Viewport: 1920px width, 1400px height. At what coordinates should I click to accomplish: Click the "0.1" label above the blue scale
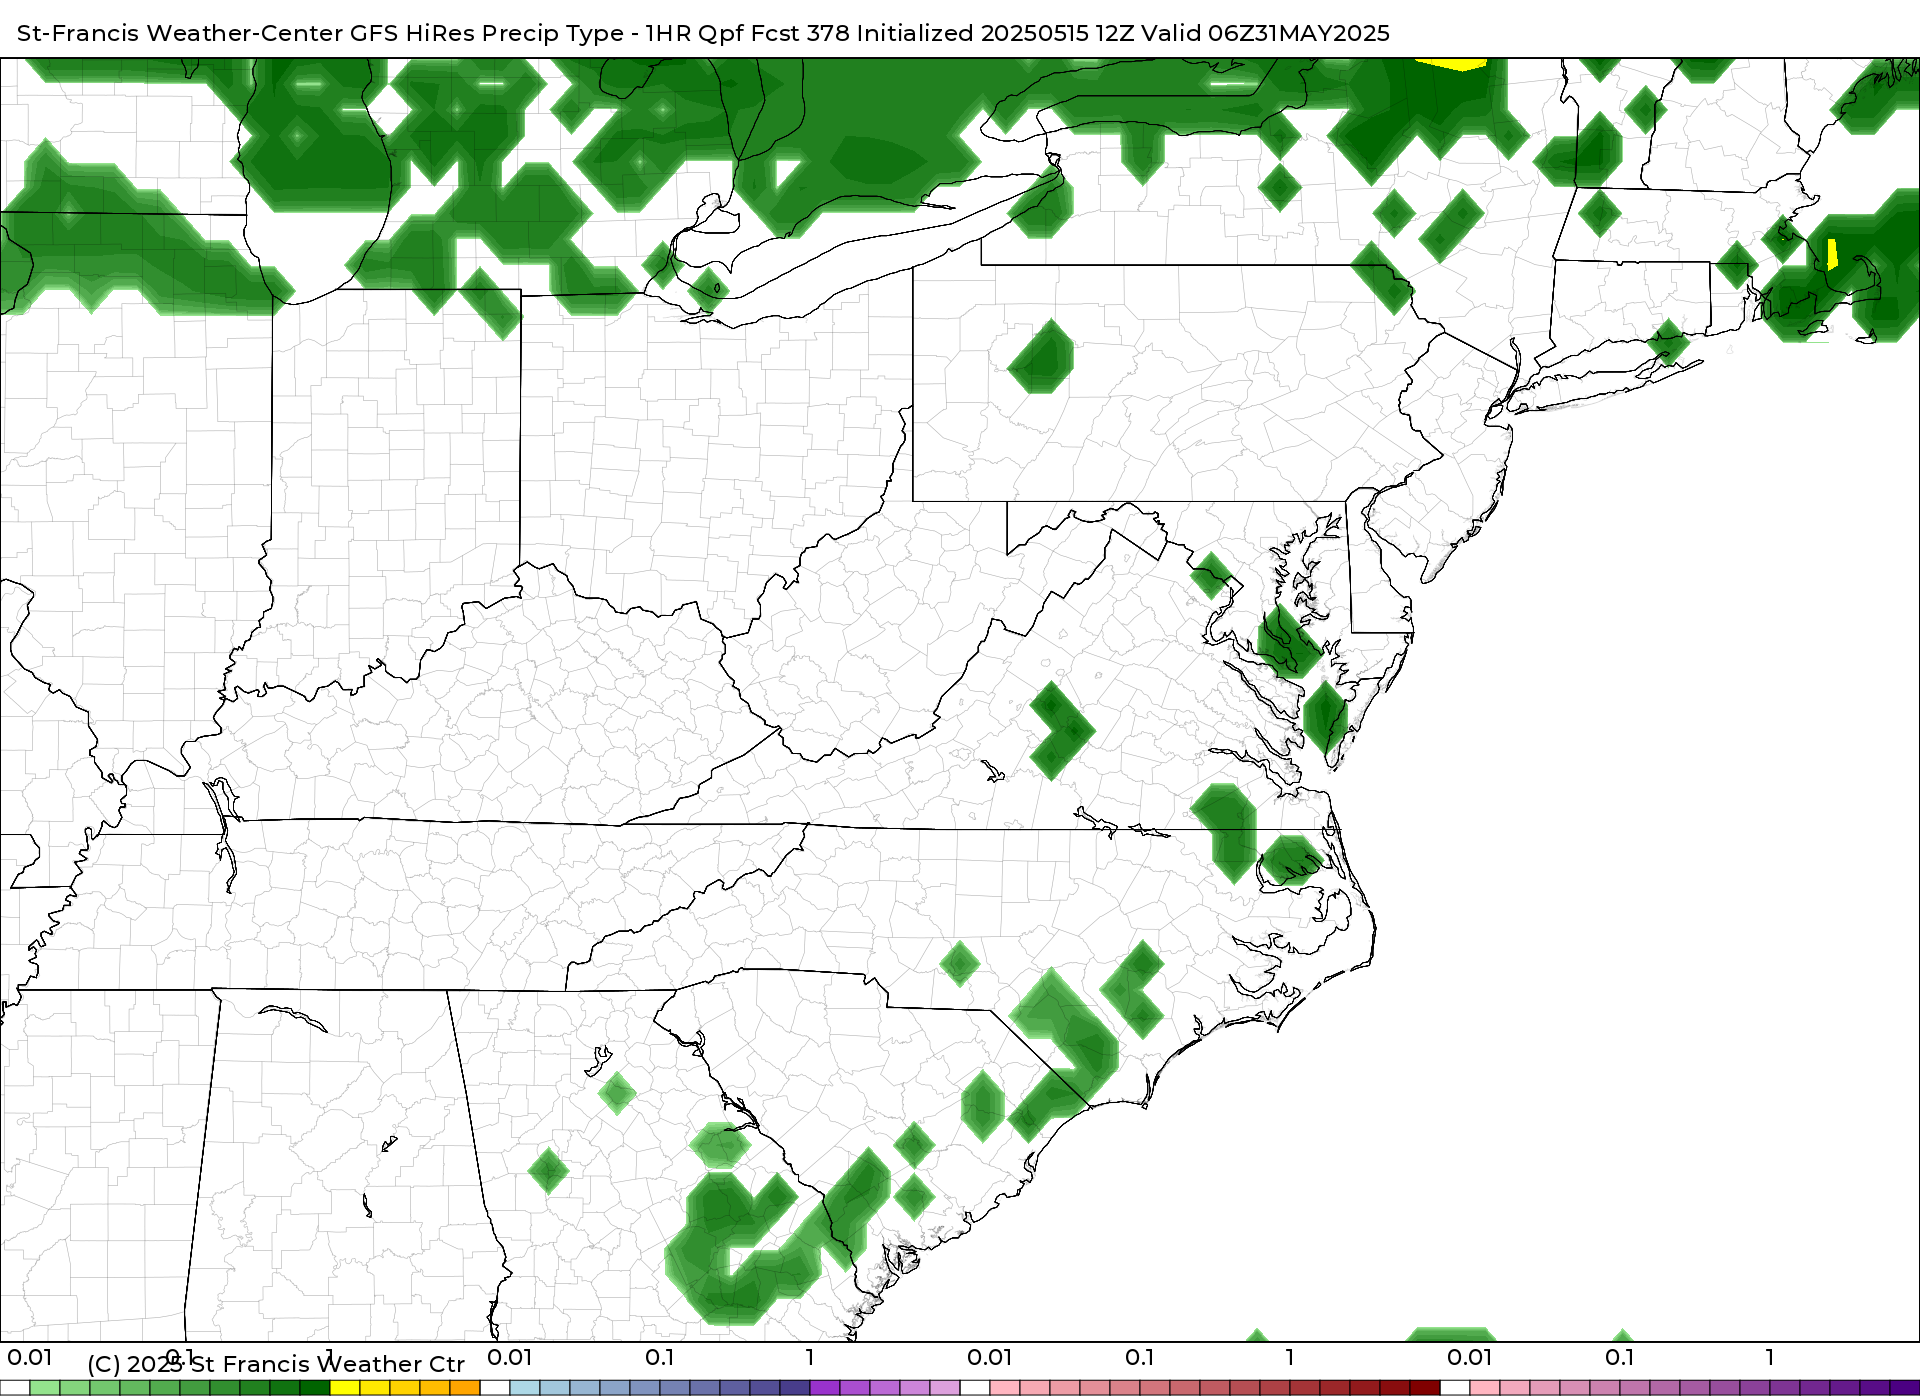tap(660, 1357)
